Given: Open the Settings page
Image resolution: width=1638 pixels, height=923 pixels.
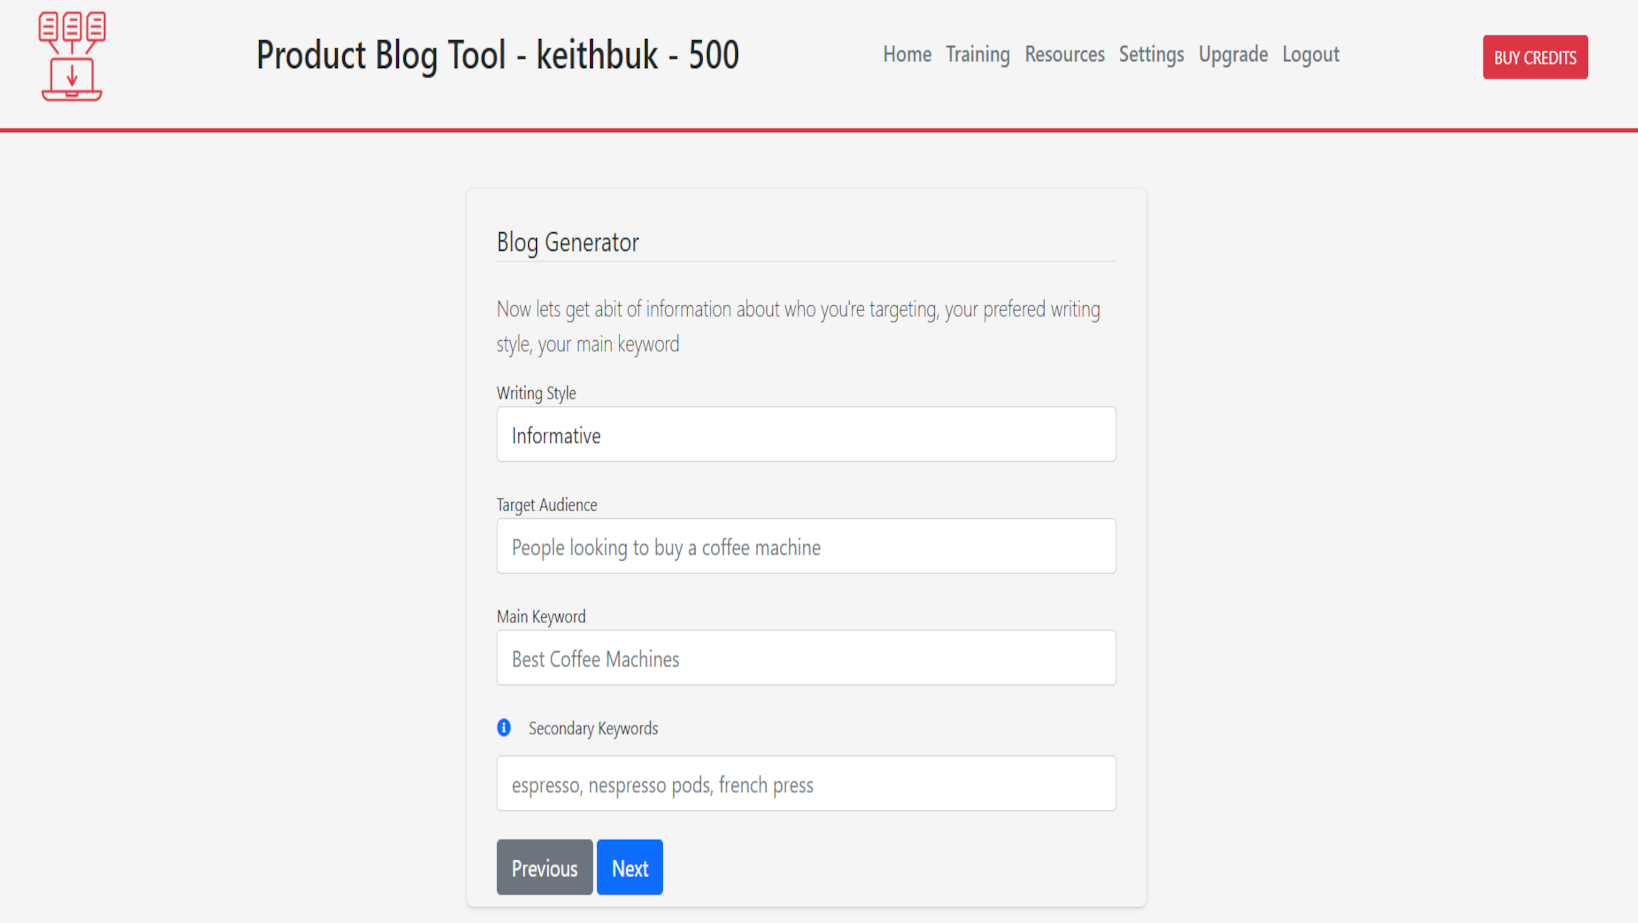Looking at the screenshot, I should pos(1151,55).
